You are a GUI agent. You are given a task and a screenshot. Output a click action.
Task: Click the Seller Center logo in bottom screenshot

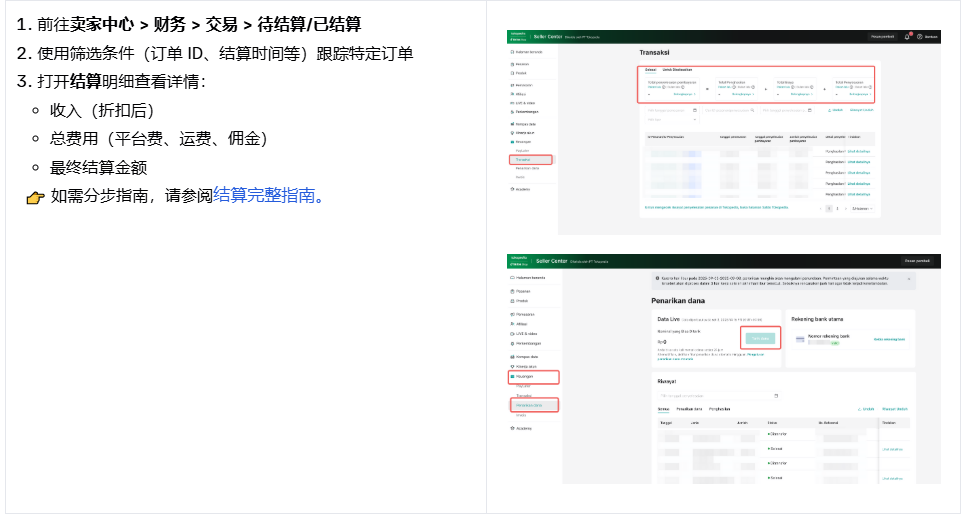(551, 260)
